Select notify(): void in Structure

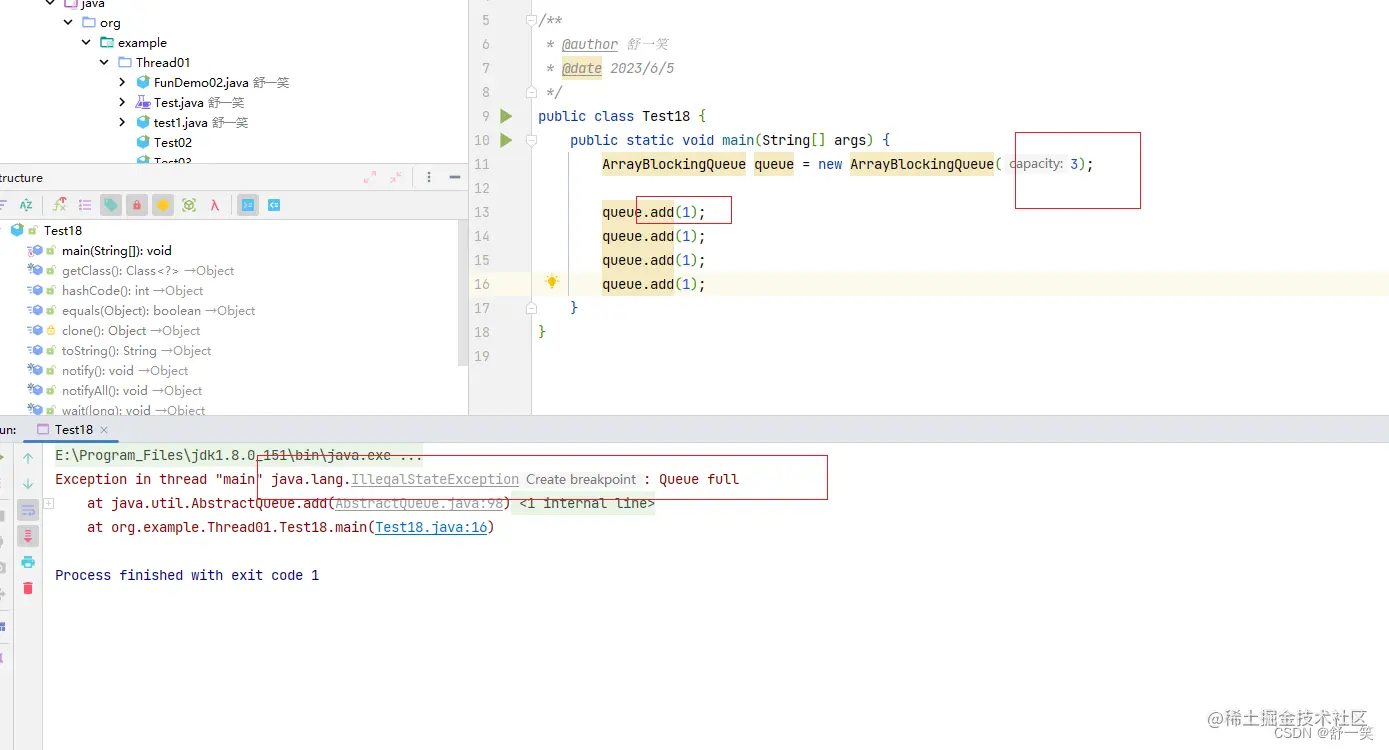pos(125,370)
